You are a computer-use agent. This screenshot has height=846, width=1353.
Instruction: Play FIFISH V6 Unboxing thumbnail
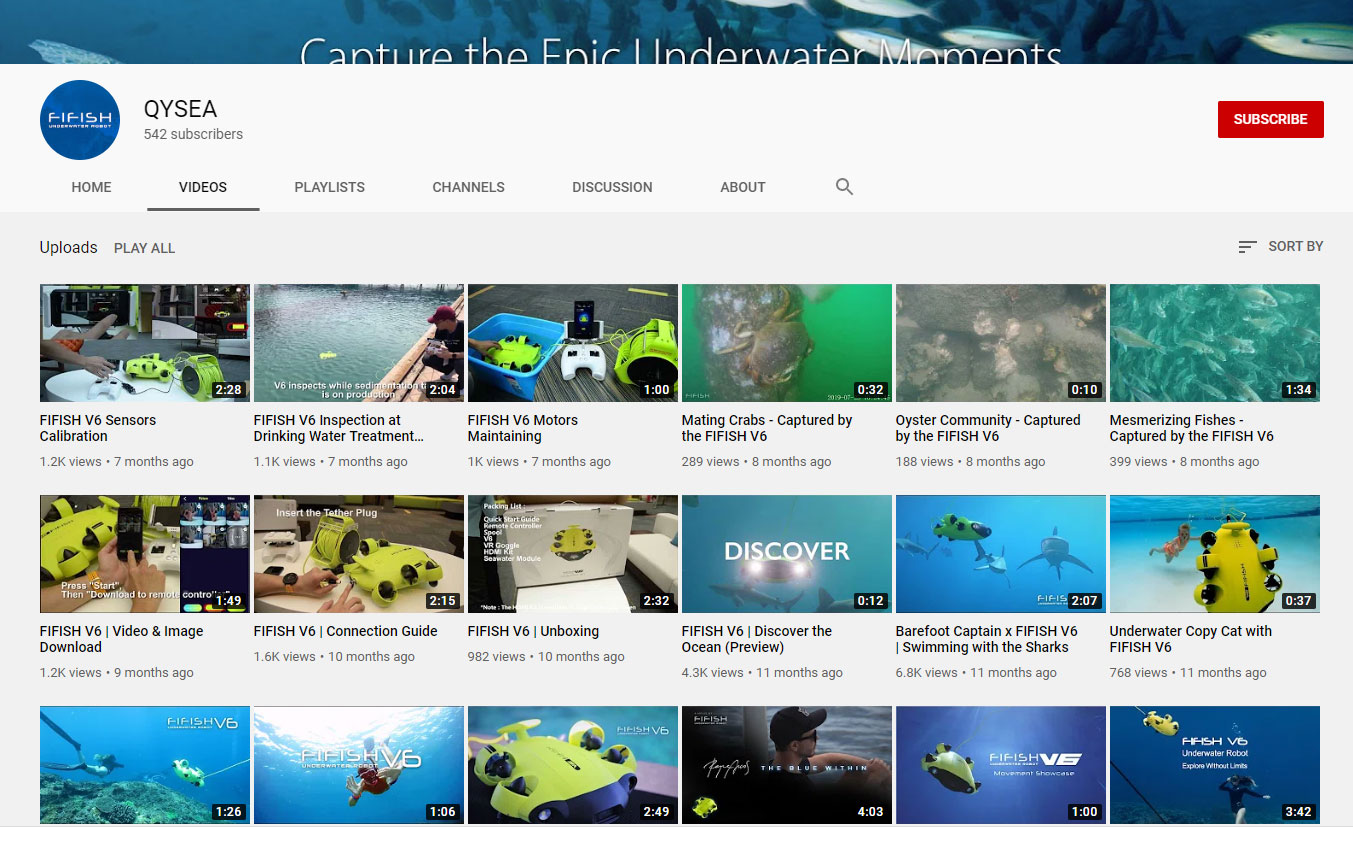573,554
